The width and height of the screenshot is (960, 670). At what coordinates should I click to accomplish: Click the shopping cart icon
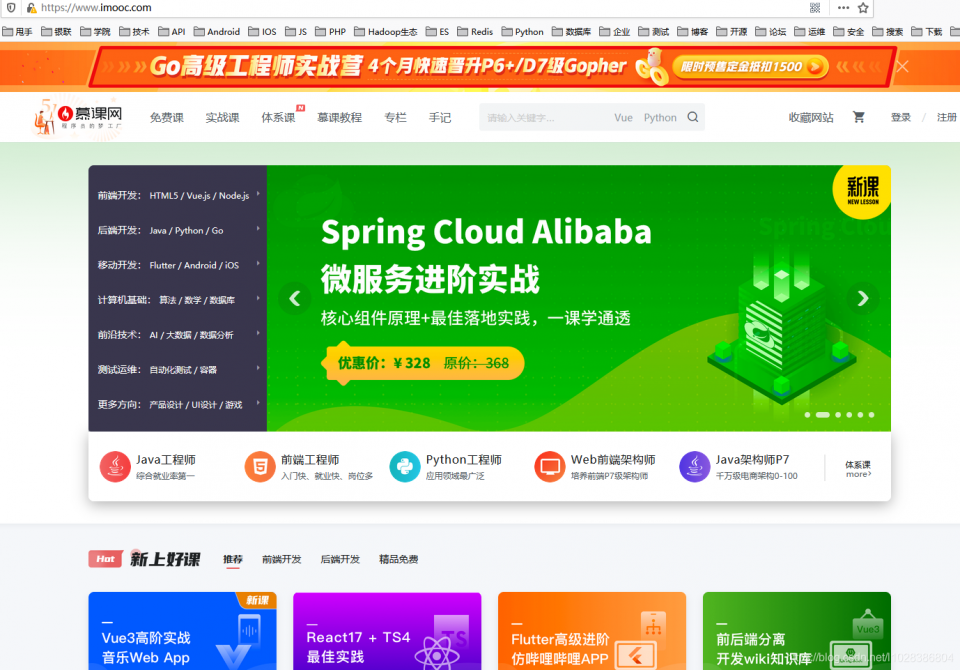pyautogui.click(x=858, y=117)
